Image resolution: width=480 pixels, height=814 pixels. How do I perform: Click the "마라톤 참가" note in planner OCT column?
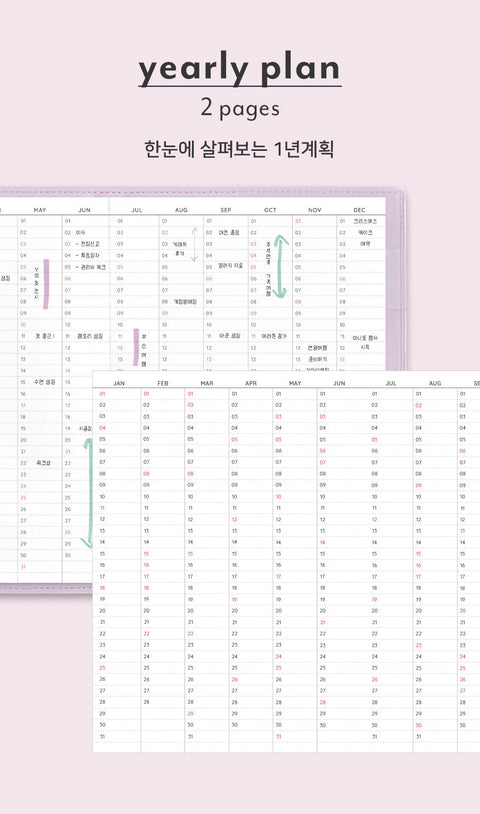pyautogui.click(x=274, y=336)
